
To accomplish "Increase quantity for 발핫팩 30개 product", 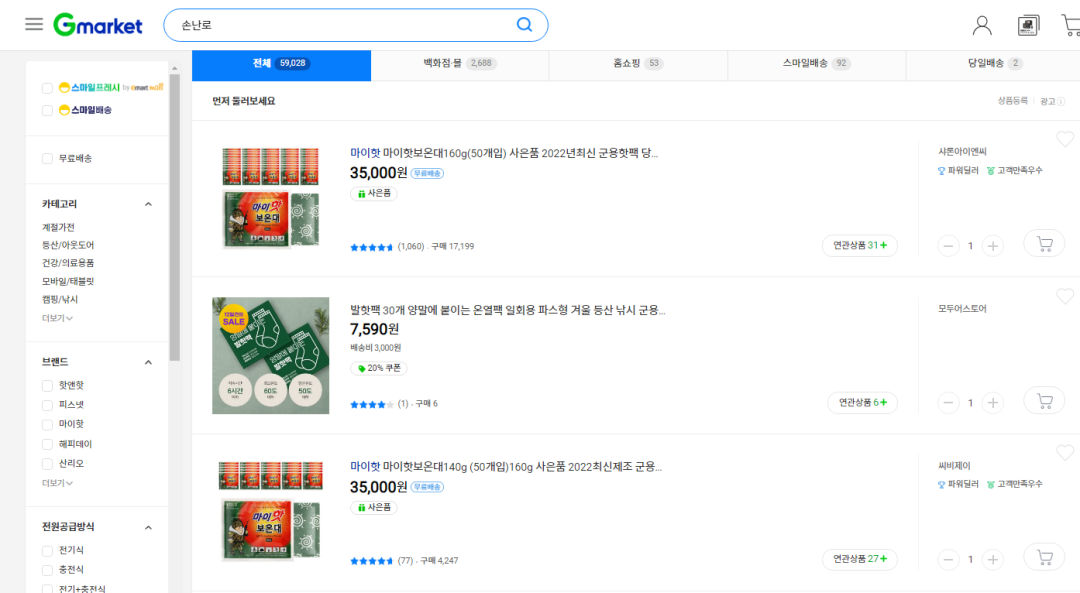I will pos(993,403).
